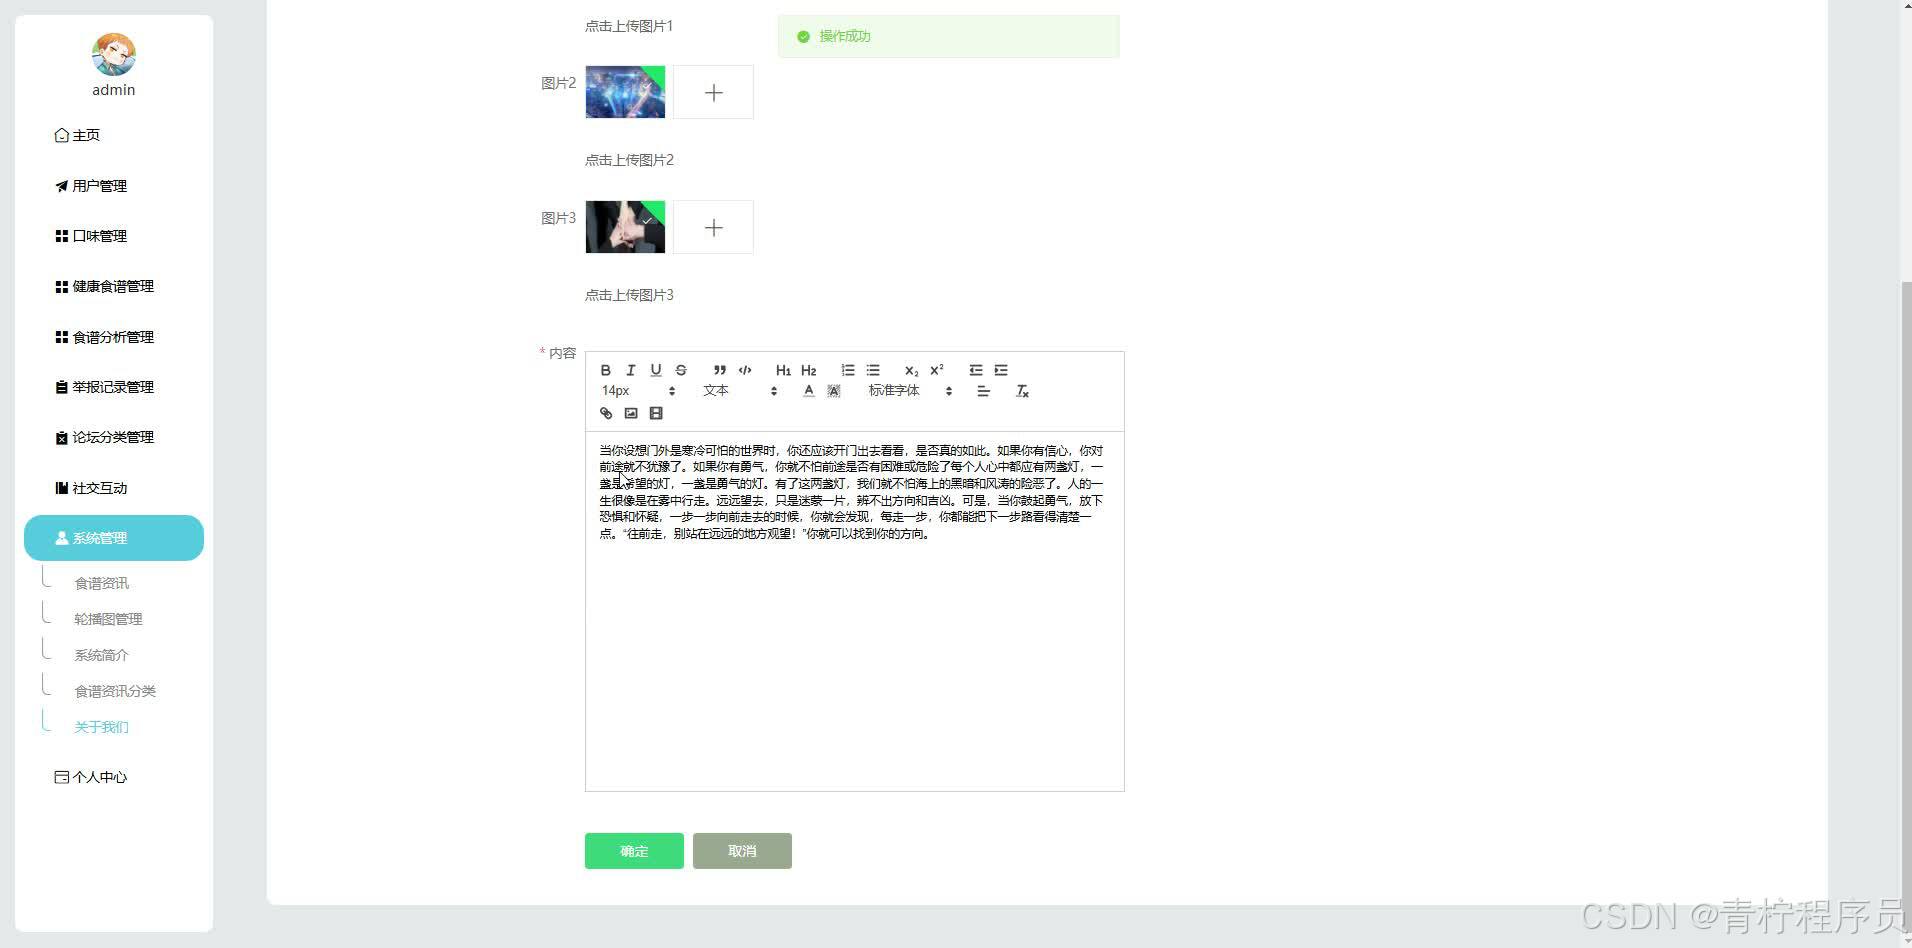The width and height of the screenshot is (1912, 948).
Task: Insert a code block
Action: [x=745, y=370]
